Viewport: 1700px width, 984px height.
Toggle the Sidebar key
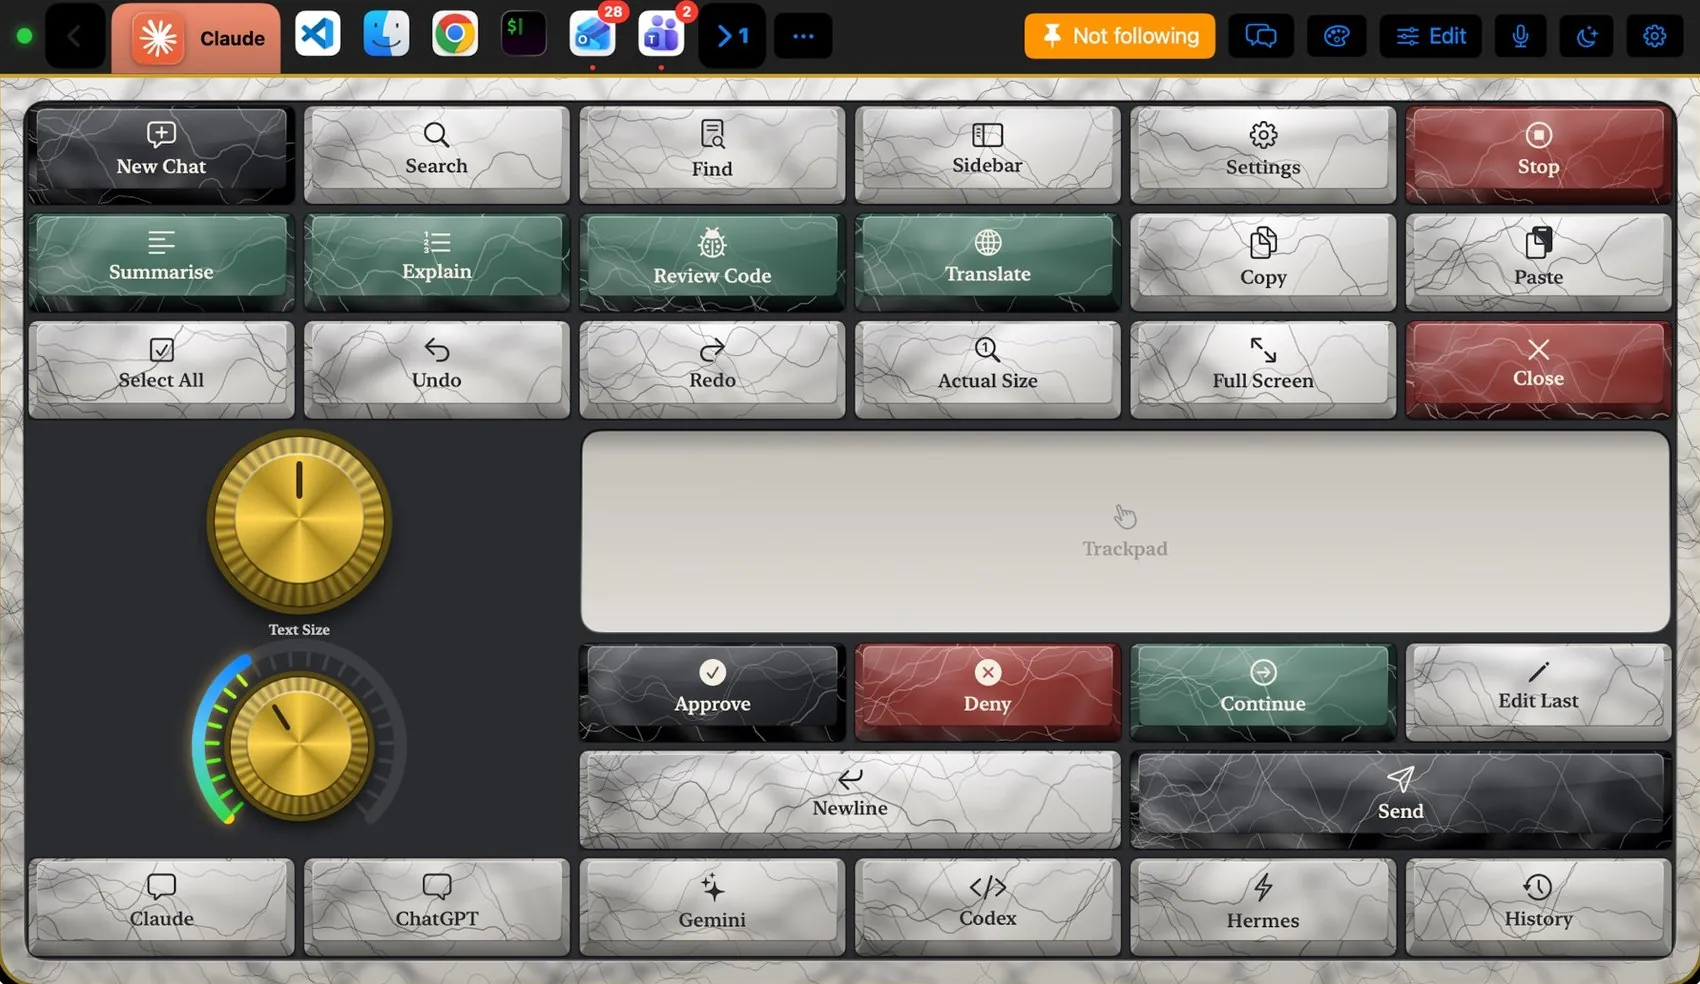tap(987, 154)
